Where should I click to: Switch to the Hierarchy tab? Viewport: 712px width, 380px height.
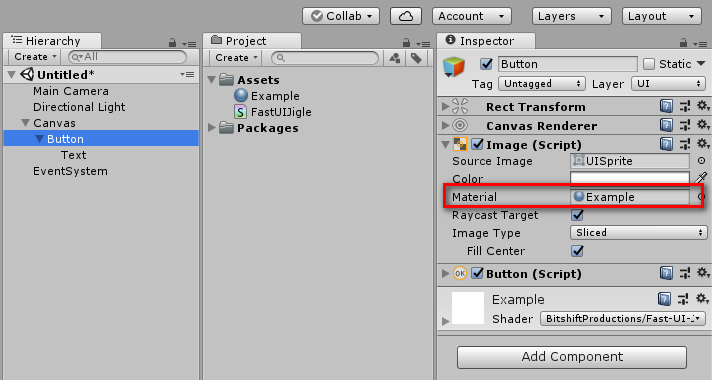tap(52, 41)
